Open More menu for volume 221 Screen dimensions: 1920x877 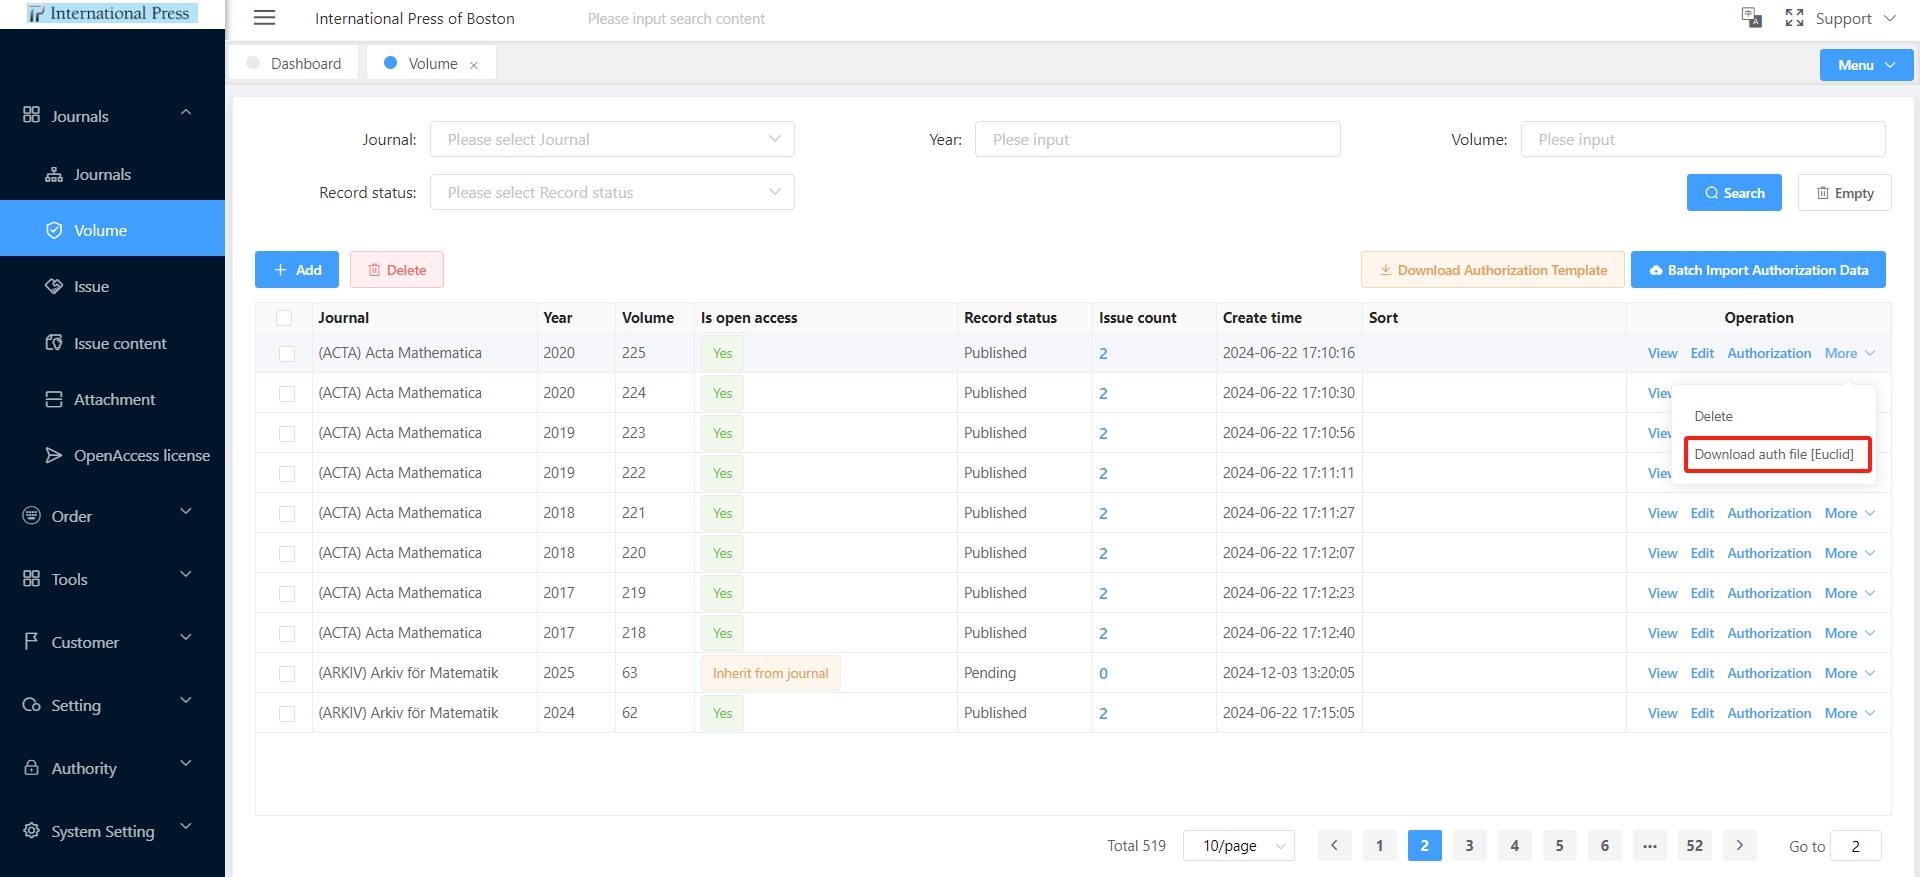pos(1849,513)
